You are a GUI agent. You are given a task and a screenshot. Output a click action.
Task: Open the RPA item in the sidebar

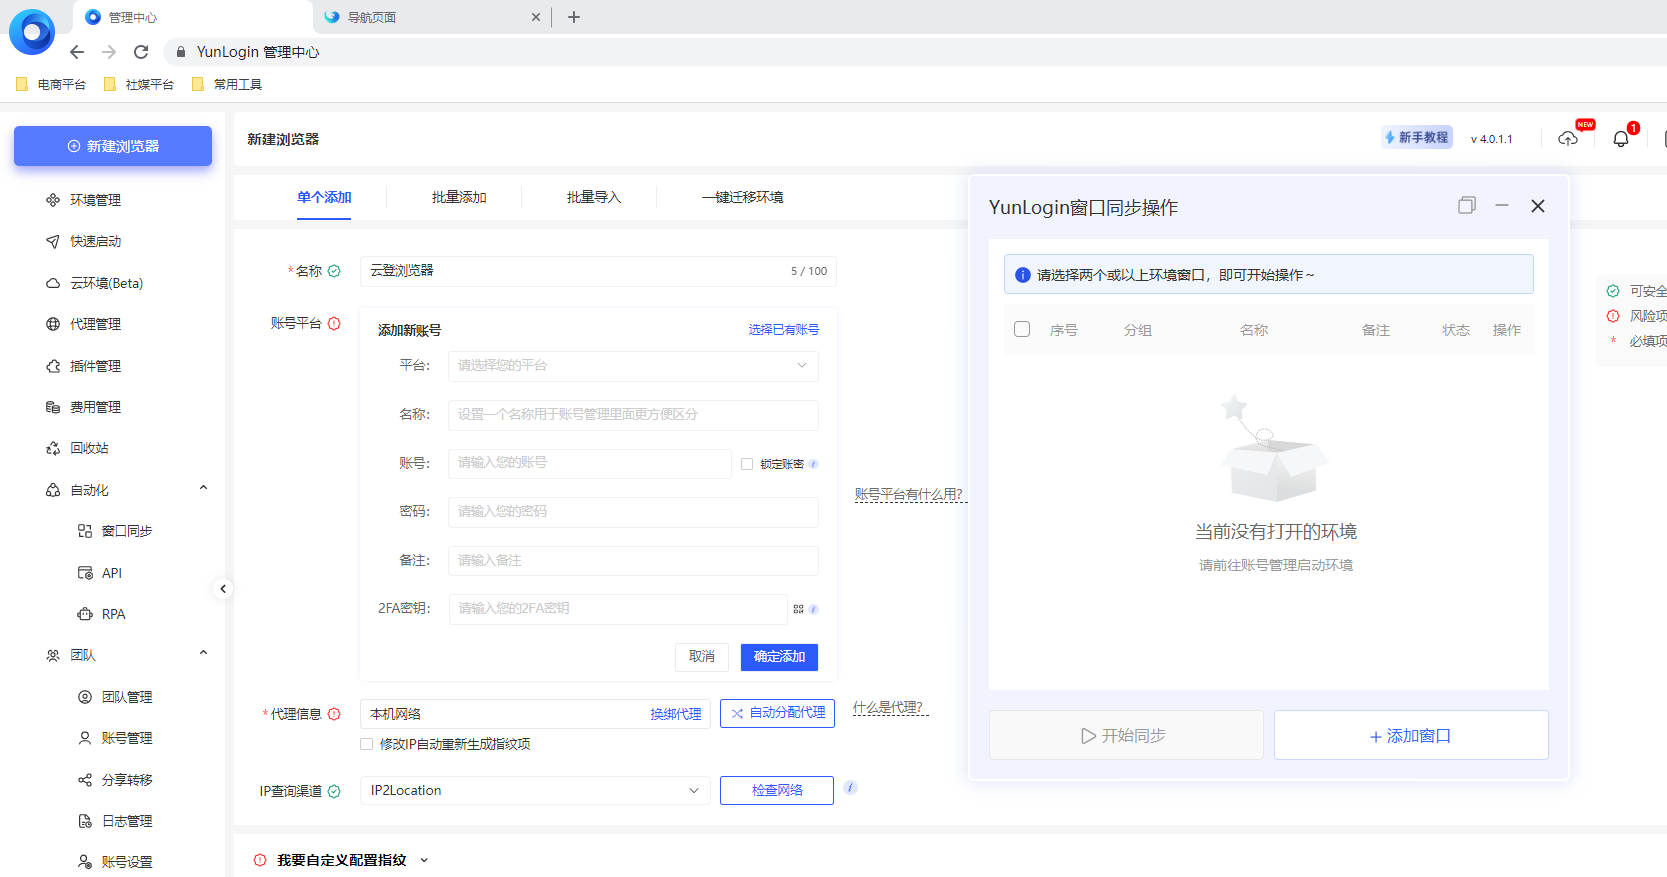(113, 614)
